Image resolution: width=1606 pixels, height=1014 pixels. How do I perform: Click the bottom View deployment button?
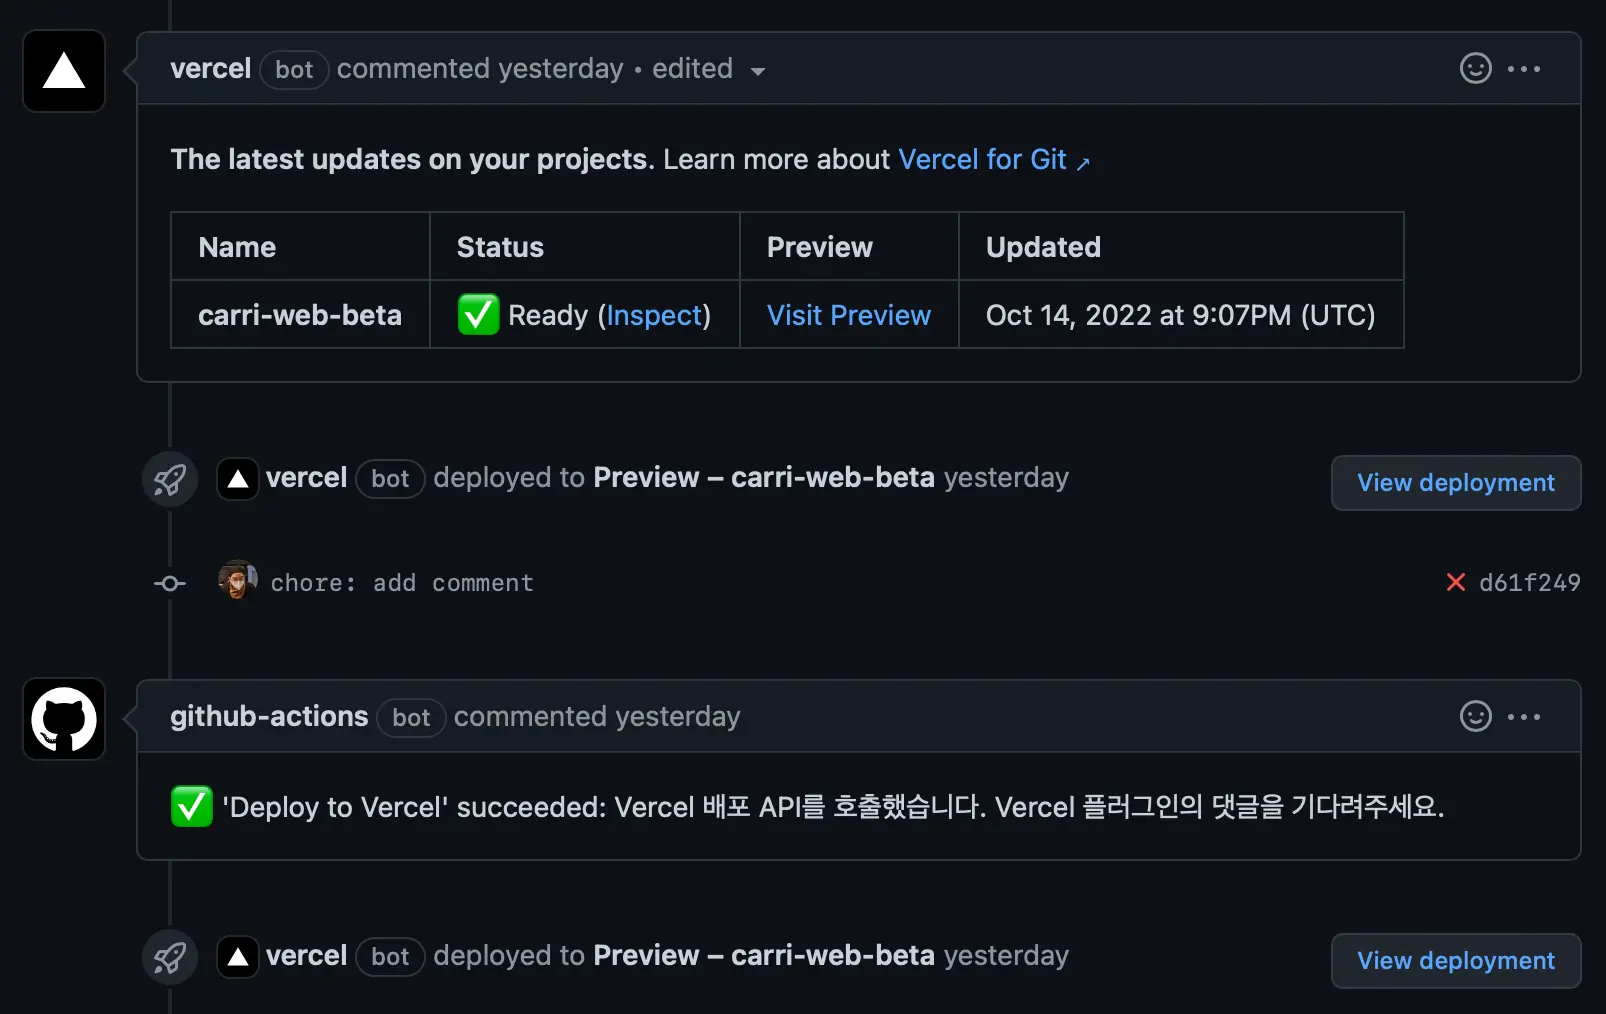pos(1456,961)
